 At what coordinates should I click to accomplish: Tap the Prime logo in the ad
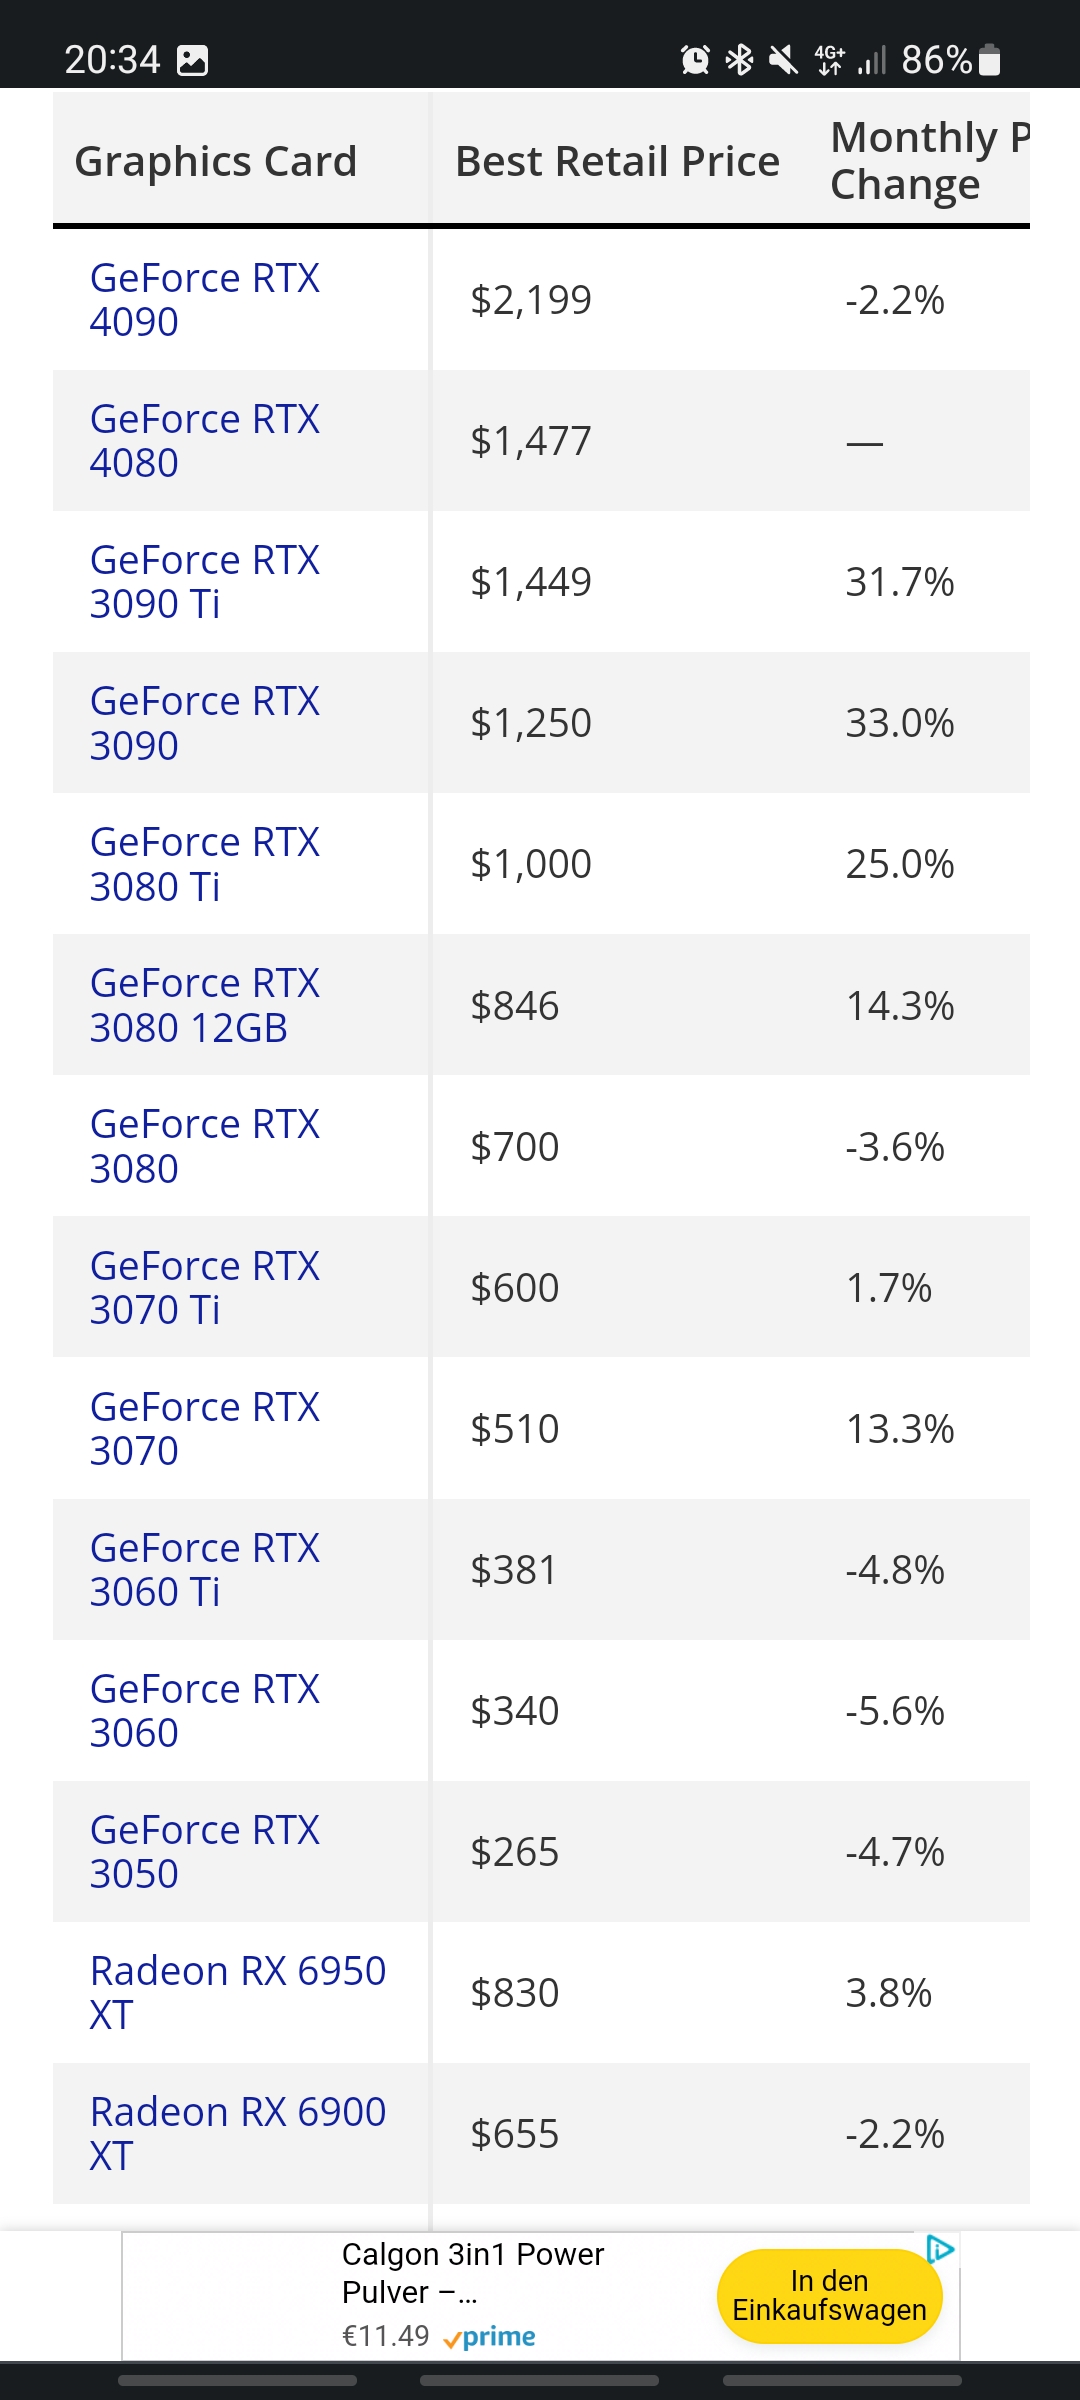pos(490,2337)
